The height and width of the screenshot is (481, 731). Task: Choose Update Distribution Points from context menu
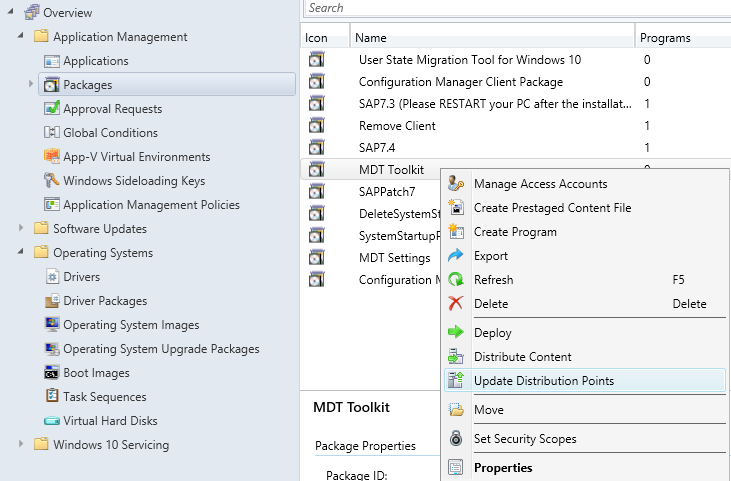tap(543, 381)
